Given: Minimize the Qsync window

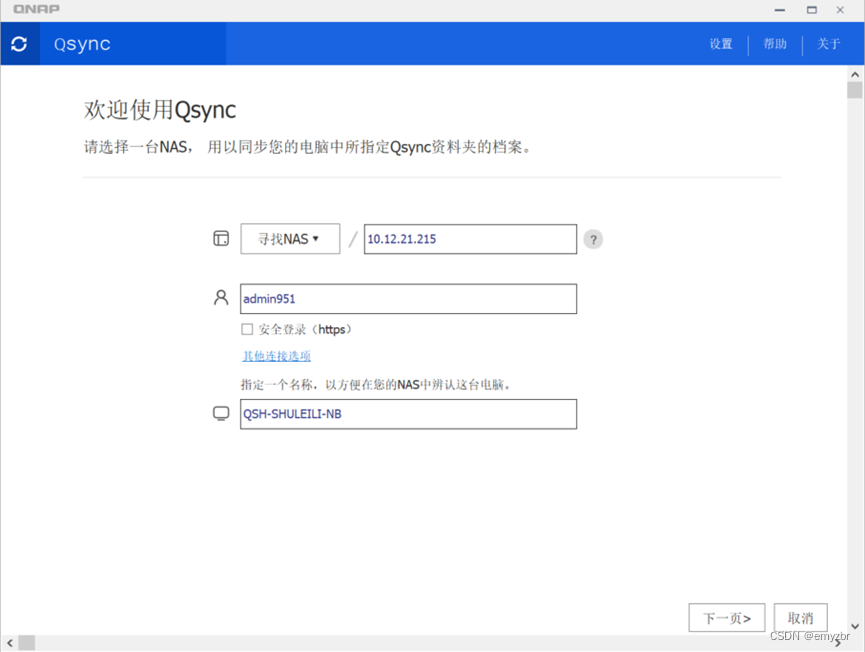Looking at the screenshot, I should 779,10.
